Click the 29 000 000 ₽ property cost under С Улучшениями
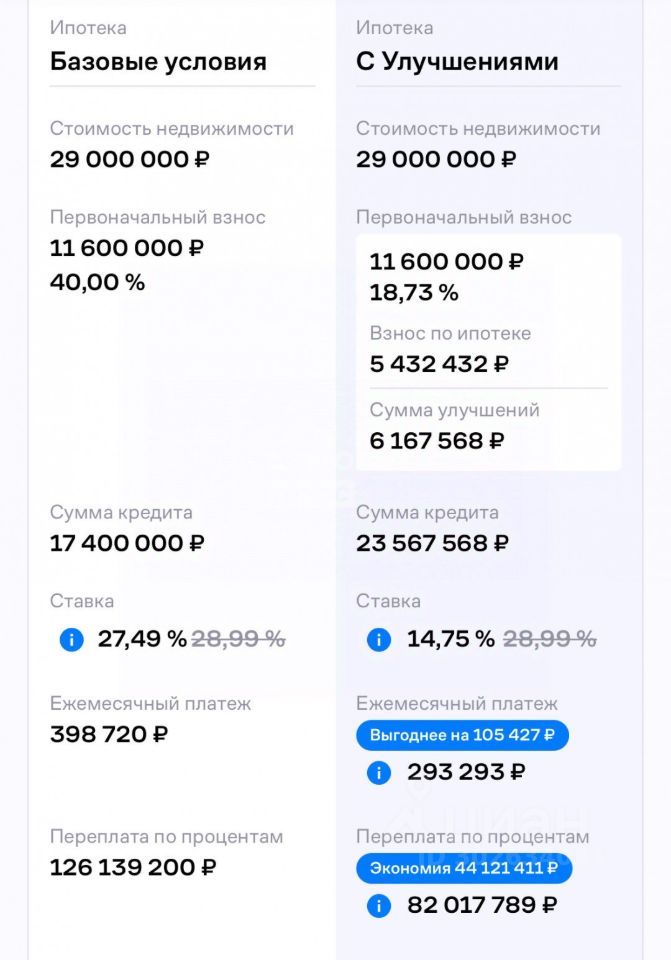 [436, 159]
